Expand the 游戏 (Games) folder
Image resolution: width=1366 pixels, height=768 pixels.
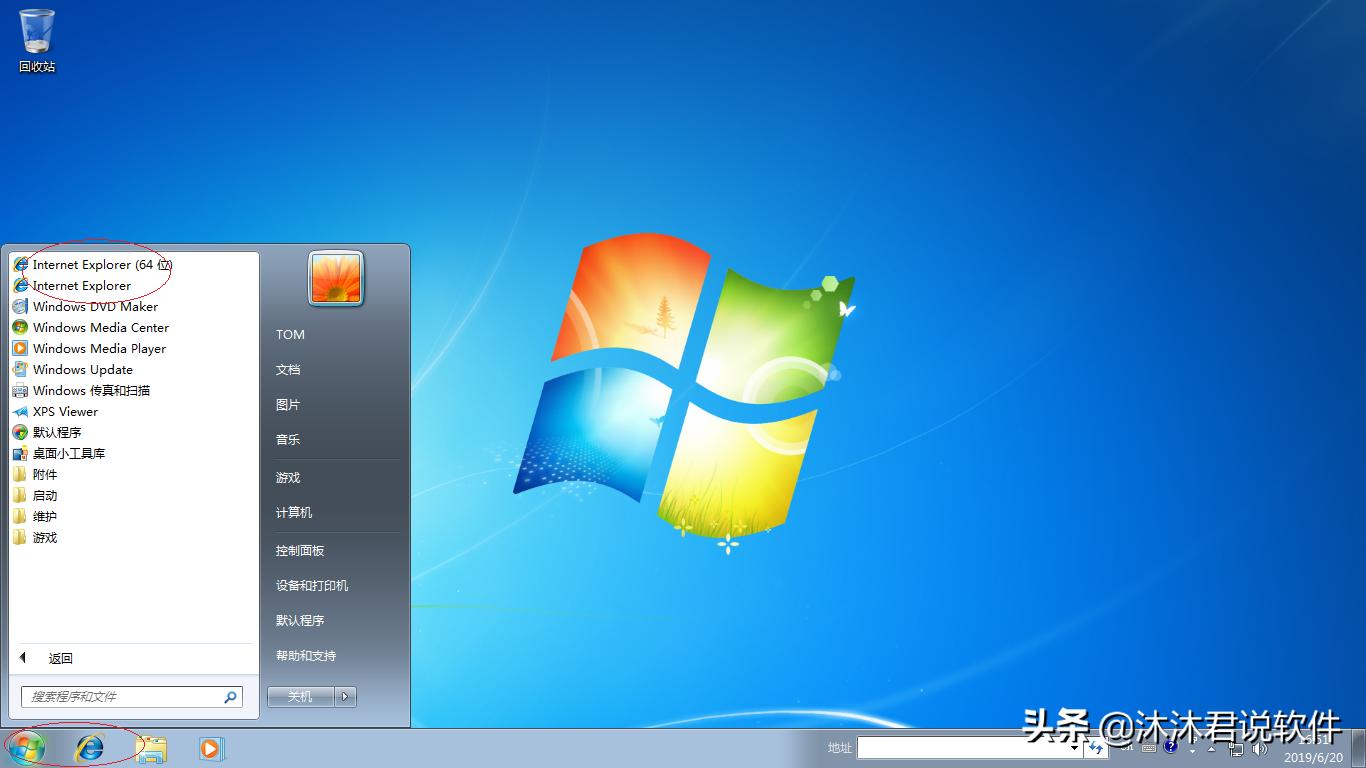point(44,537)
